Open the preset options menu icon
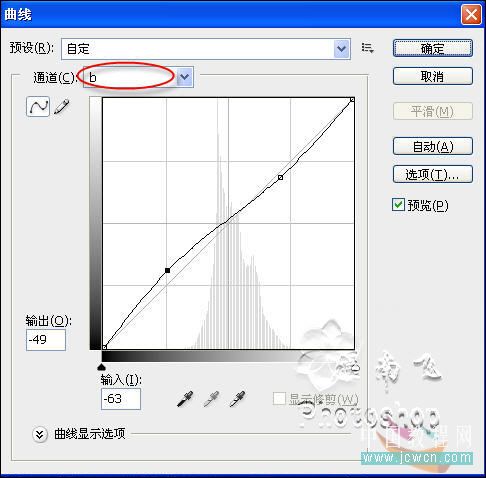The image size is (486, 478). pyautogui.click(x=368, y=48)
